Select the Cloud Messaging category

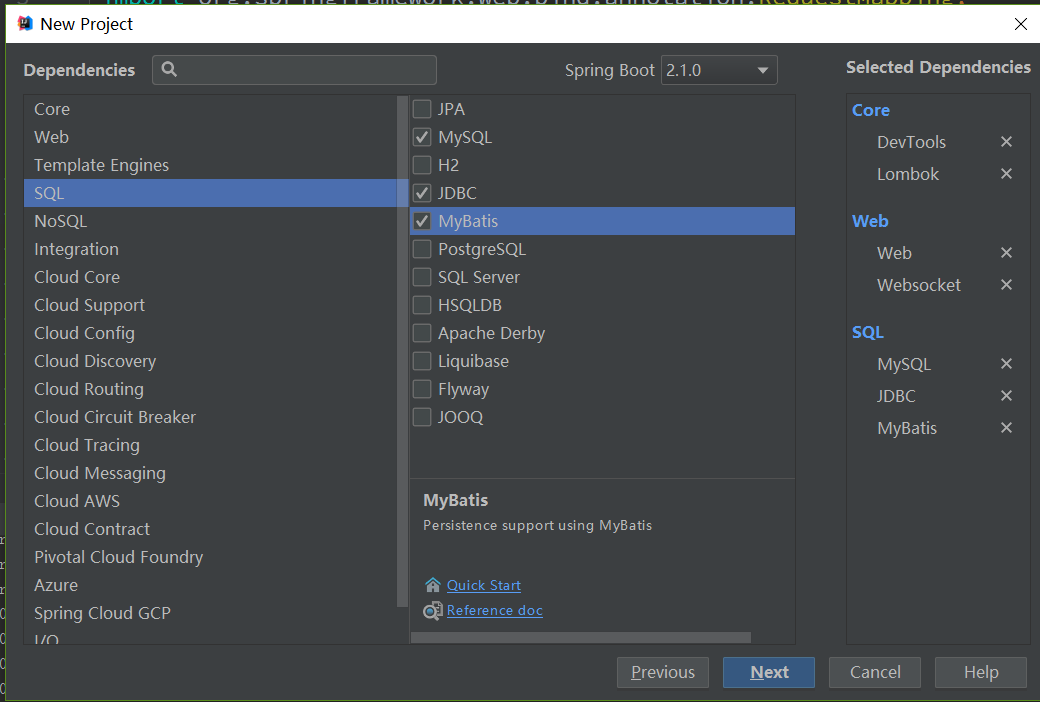click(x=210, y=473)
